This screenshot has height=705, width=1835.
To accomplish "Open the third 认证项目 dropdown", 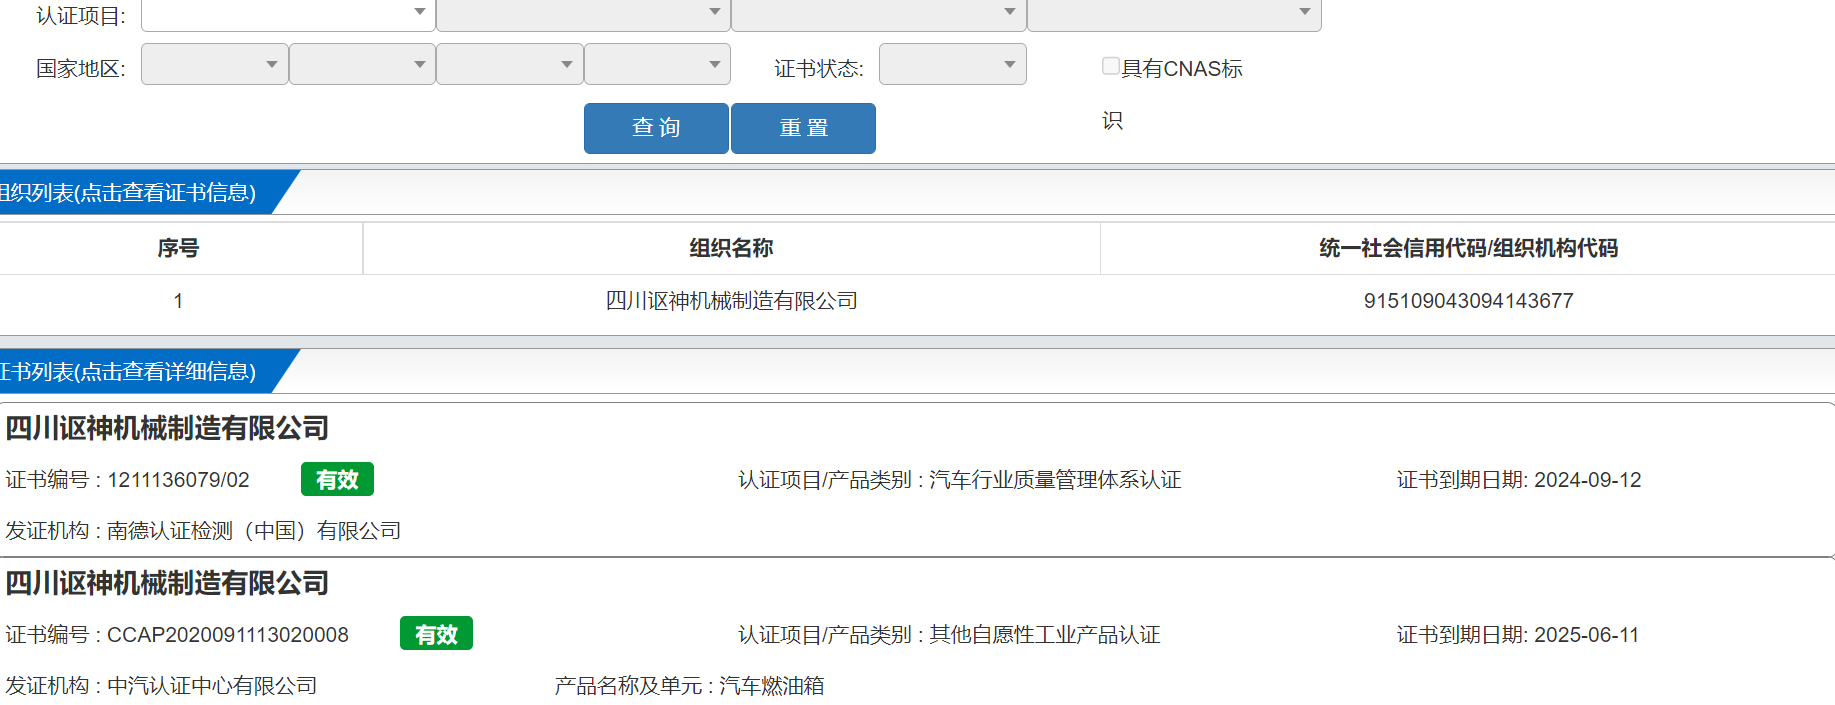I will [878, 14].
